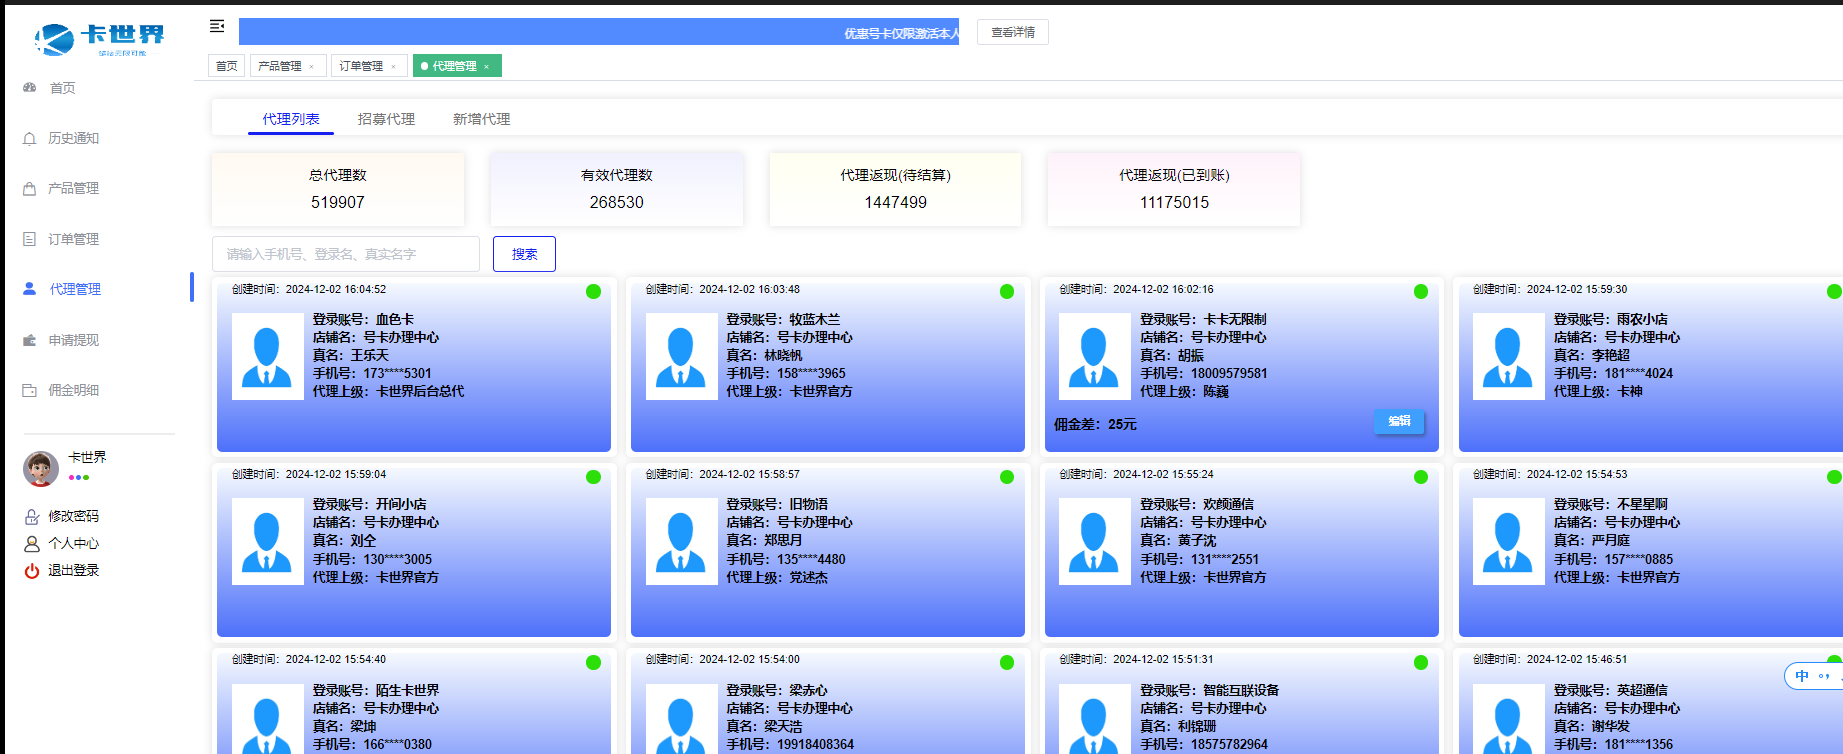Collapse the sidebar with the hamburger icon

pyautogui.click(x=217, y=26)
